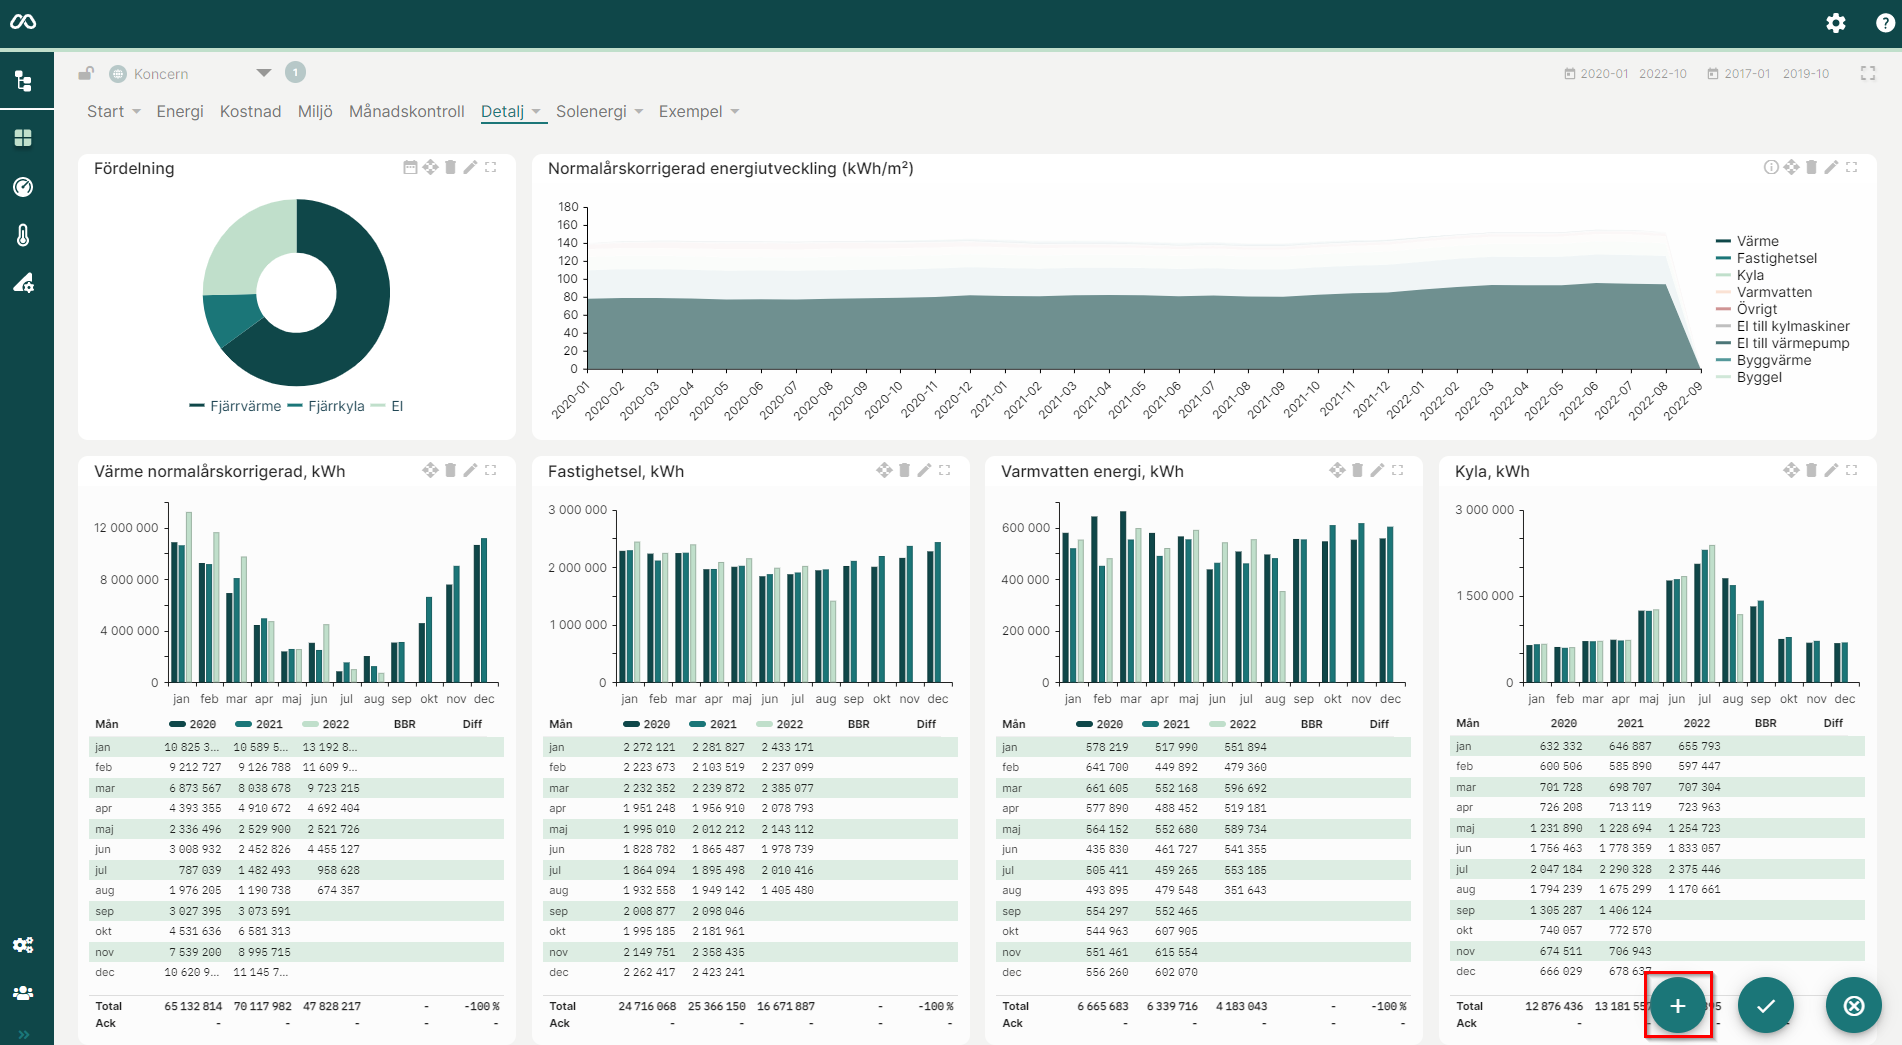Delete the Fördelning widget
The width and height of the screenshot is (1902, 1045).
point(450,167)
